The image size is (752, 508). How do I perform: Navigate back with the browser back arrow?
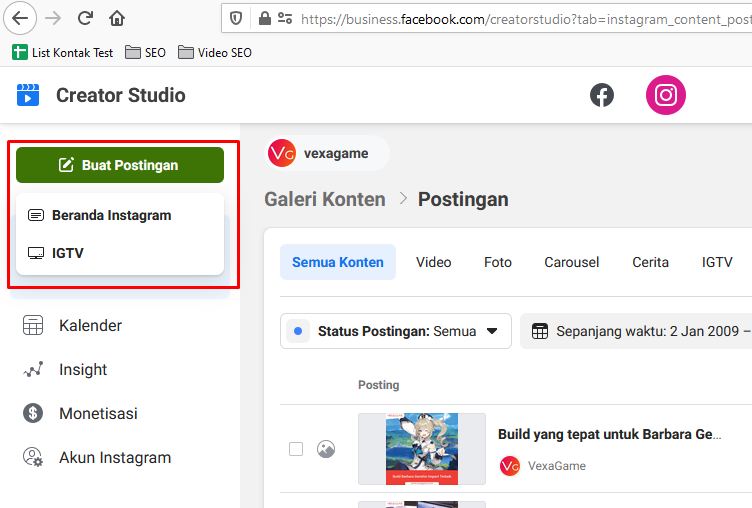point(20,18)
